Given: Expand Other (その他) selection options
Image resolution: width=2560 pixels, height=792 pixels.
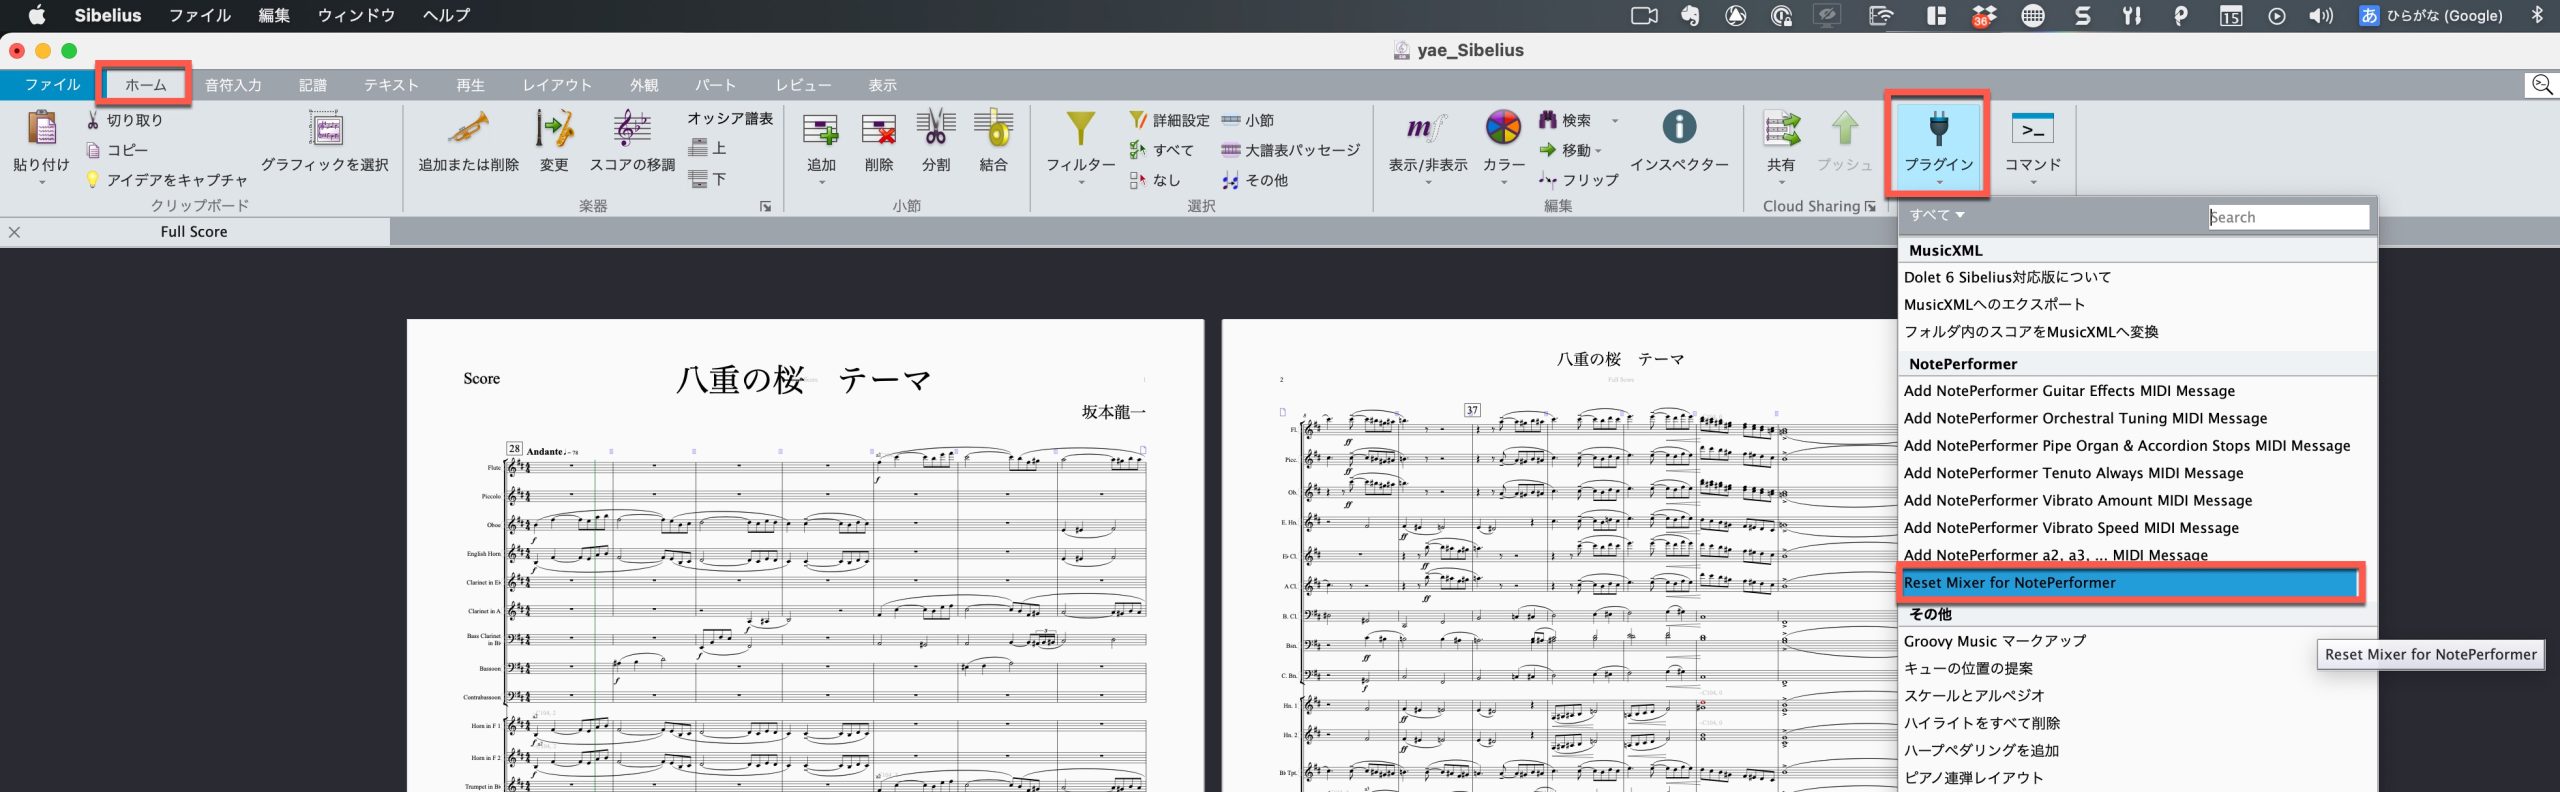Looking at the screenshot, I should (x=1255, y=180).
